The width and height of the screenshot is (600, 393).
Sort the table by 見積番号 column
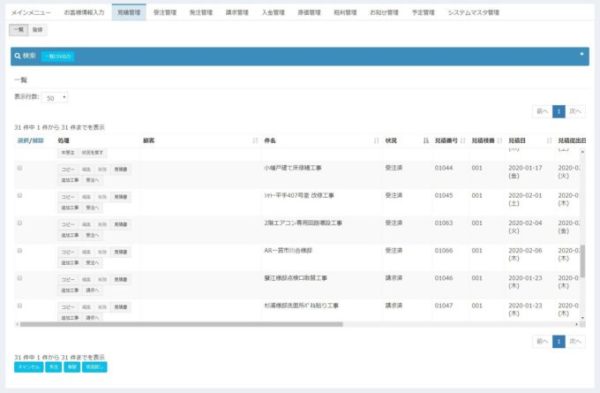[x=450, y=140]
